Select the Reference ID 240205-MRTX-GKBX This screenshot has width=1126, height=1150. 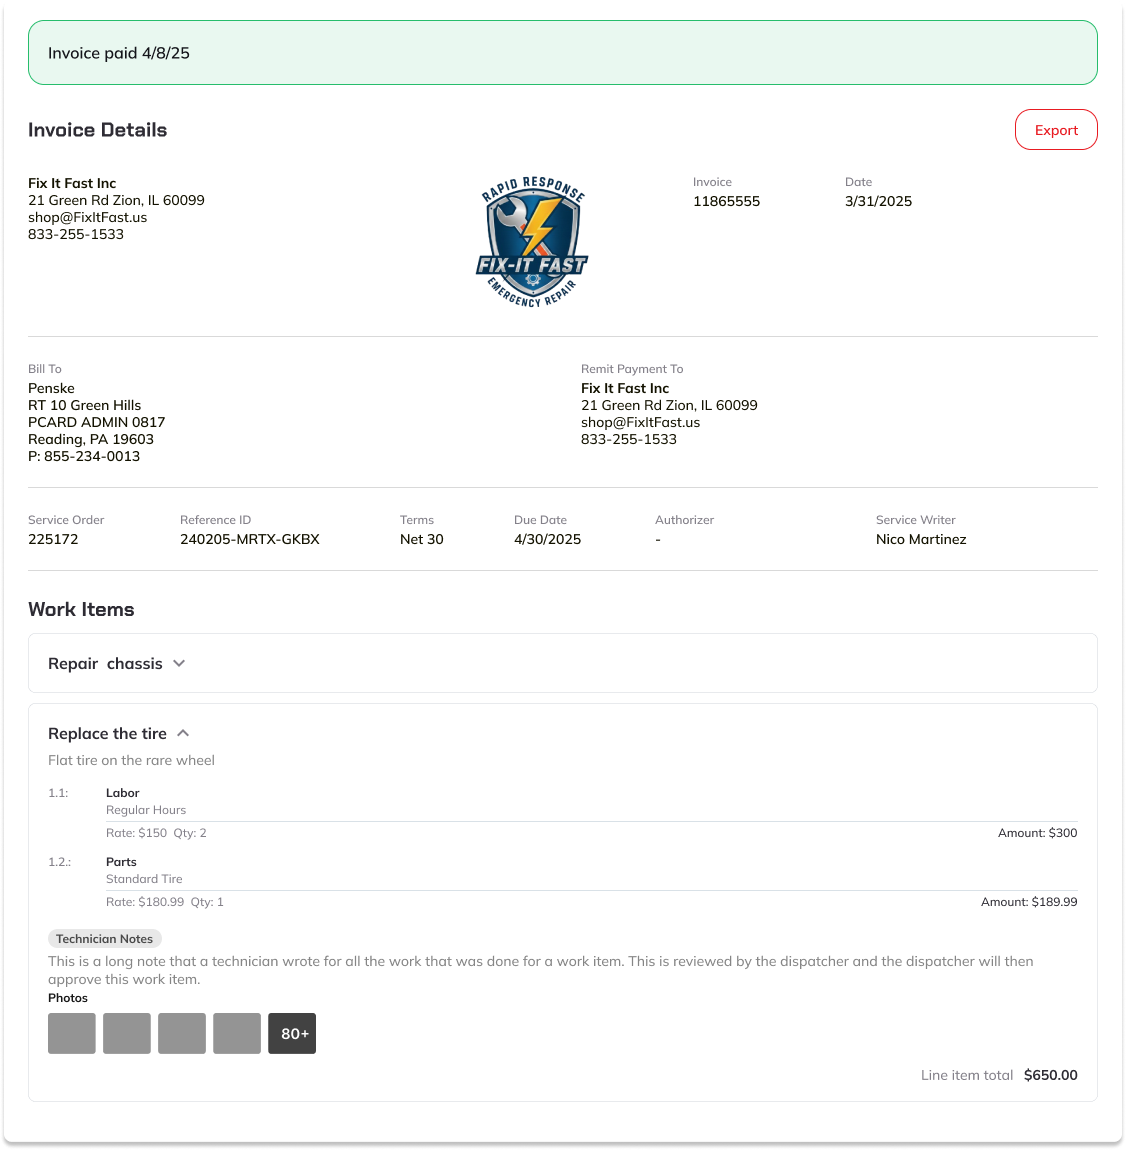point(250,539)
